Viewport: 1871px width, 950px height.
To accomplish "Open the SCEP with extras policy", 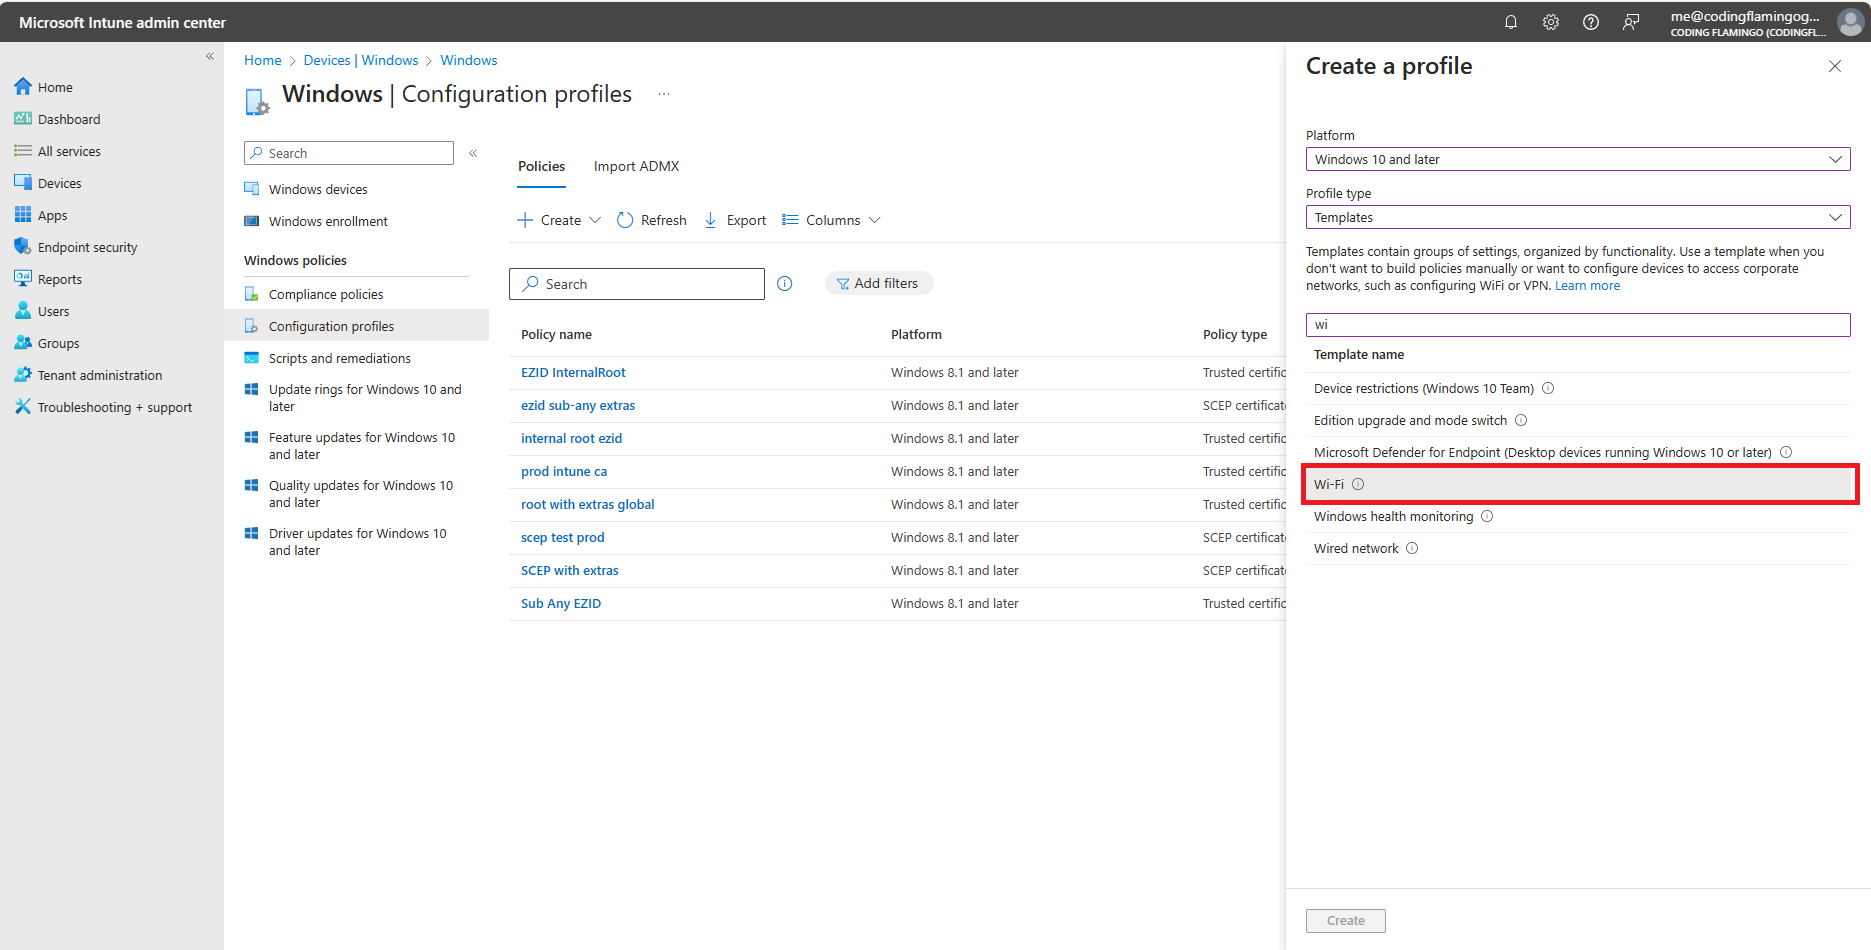I will (570, 570).
